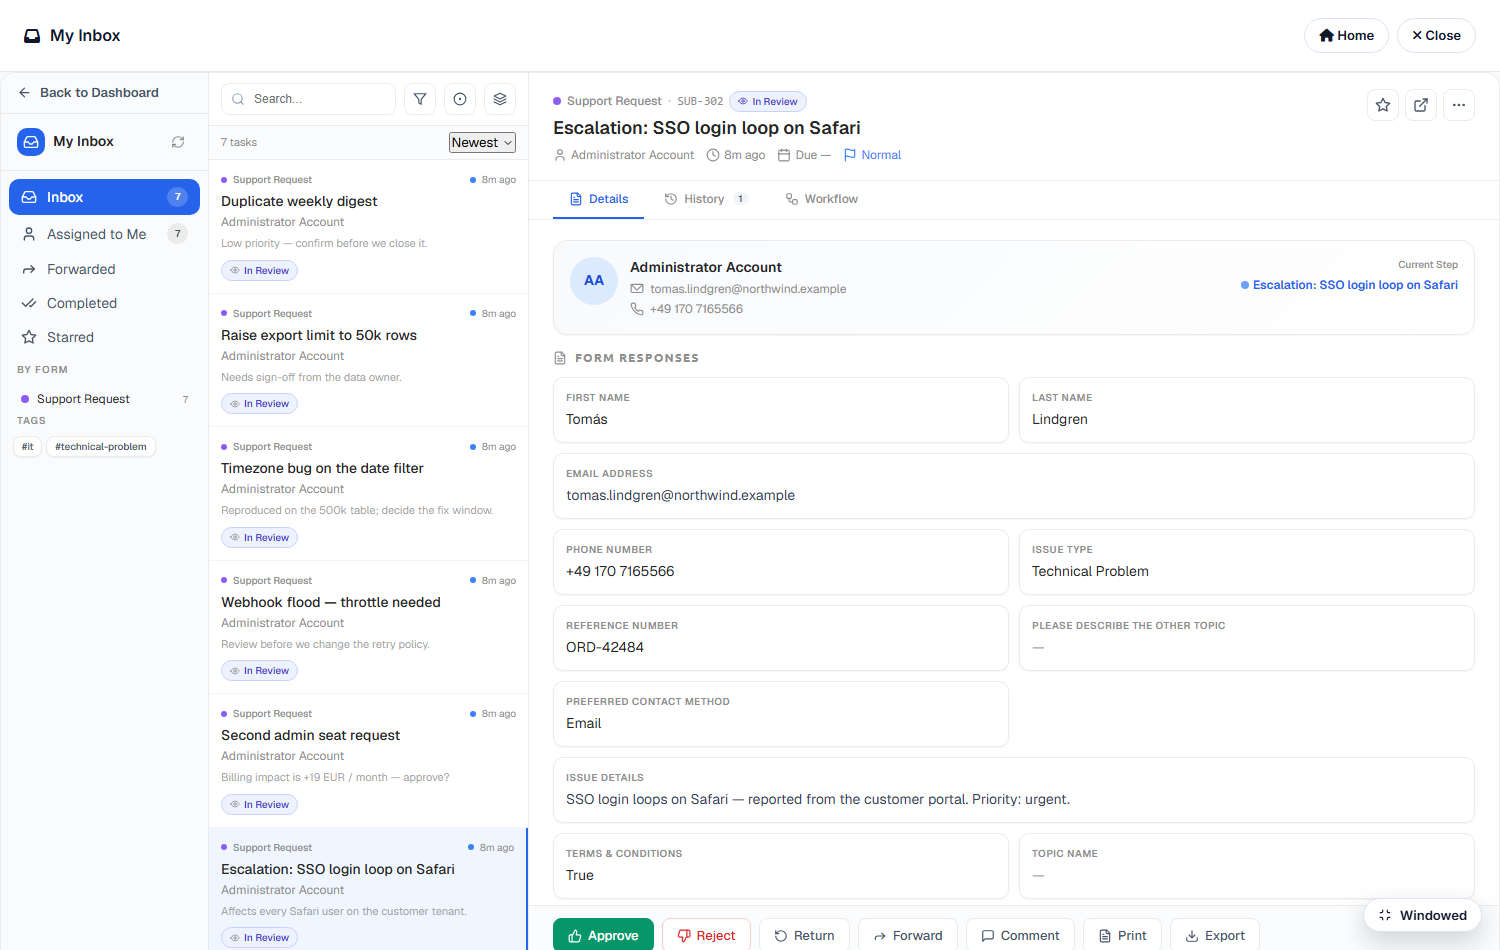1500x950 pixels.
Task: Click the Search tasks field
Action: pos(308,99)
